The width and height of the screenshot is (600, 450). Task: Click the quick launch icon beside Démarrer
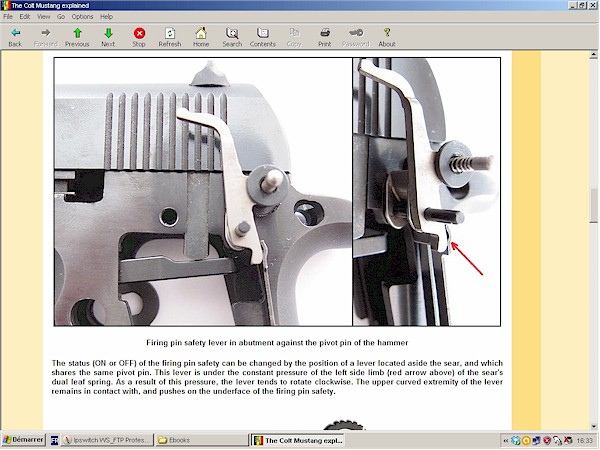pyautogui.click(x=54, y=440)
